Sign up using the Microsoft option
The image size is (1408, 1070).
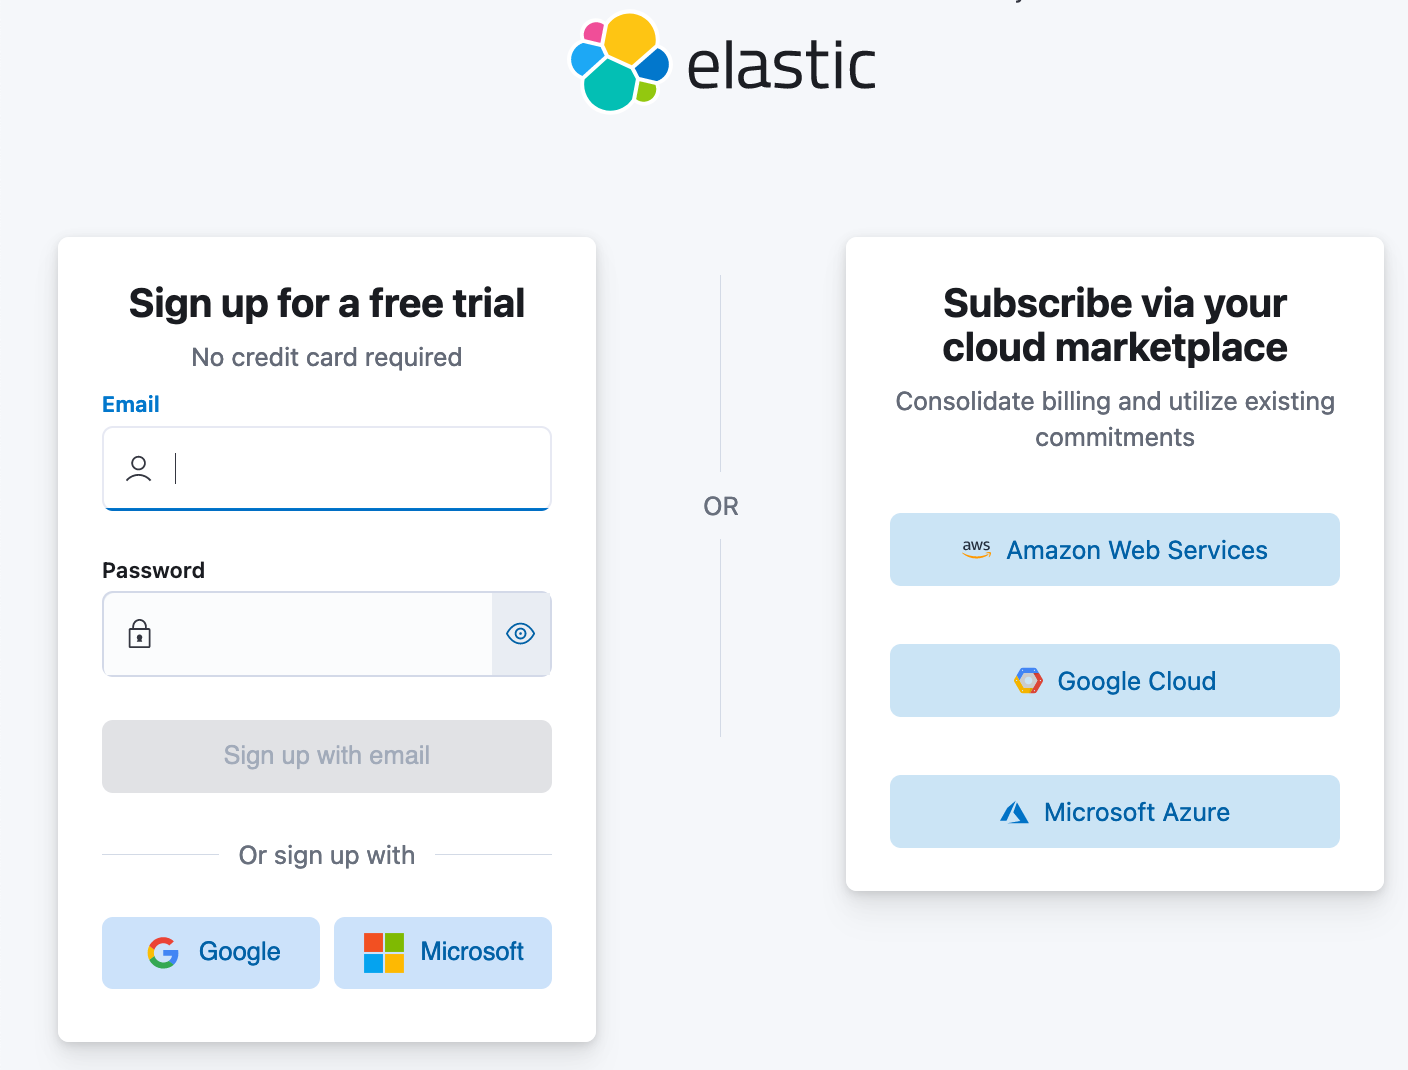(x=443, y=952)
